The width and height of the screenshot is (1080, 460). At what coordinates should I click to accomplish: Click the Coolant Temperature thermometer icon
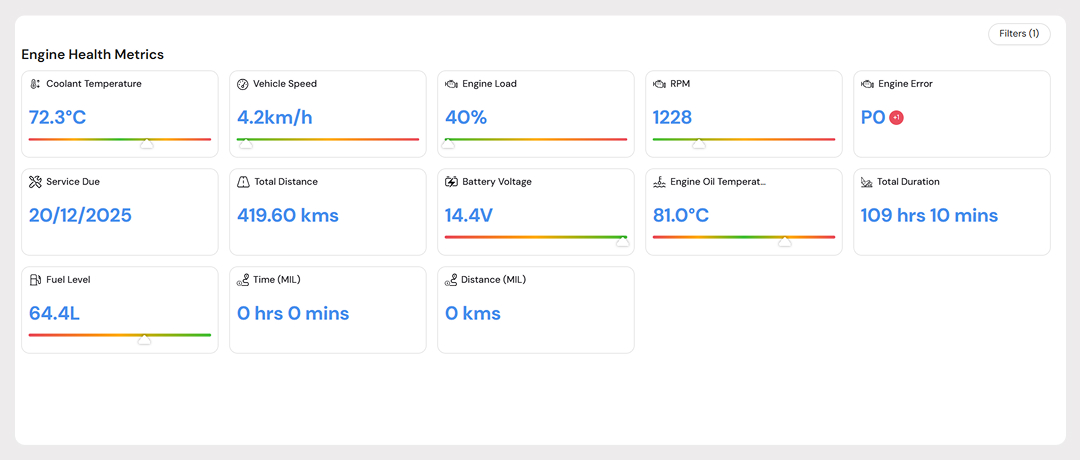(35, 84)
